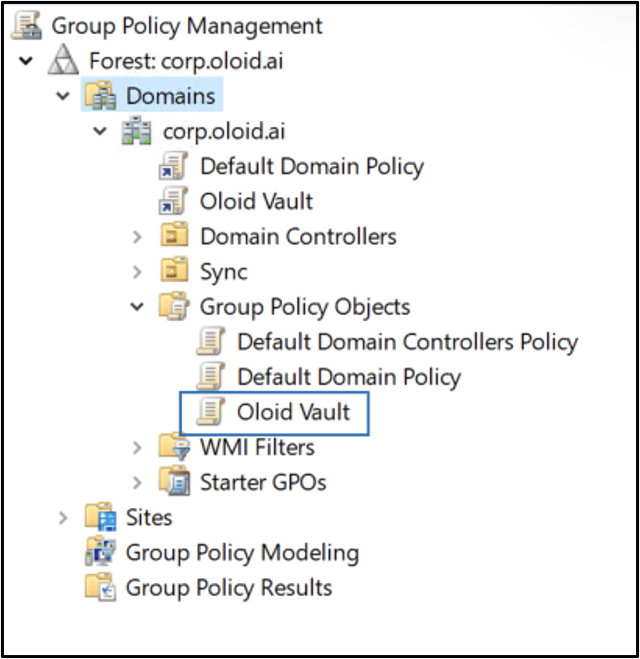Click the Group Policy Management root icon
The height and width of the screenshot is (659, 640).
click(26, 25)
